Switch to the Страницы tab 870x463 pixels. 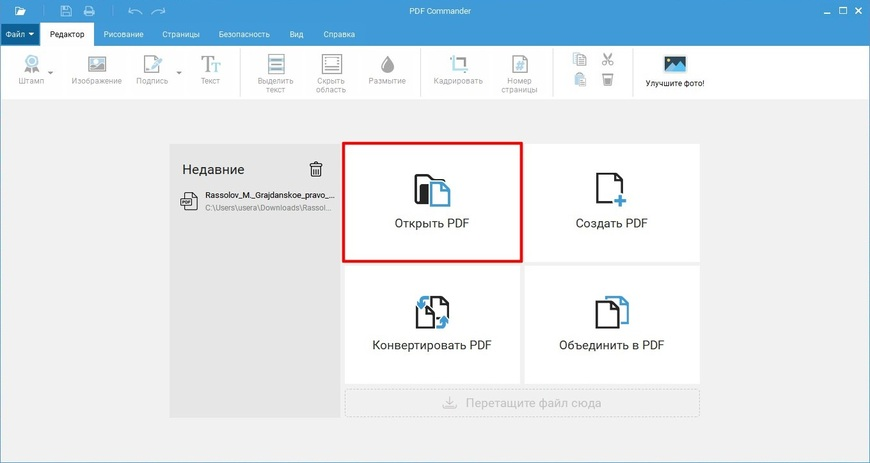pyautogui.click(x=181, y=34)
